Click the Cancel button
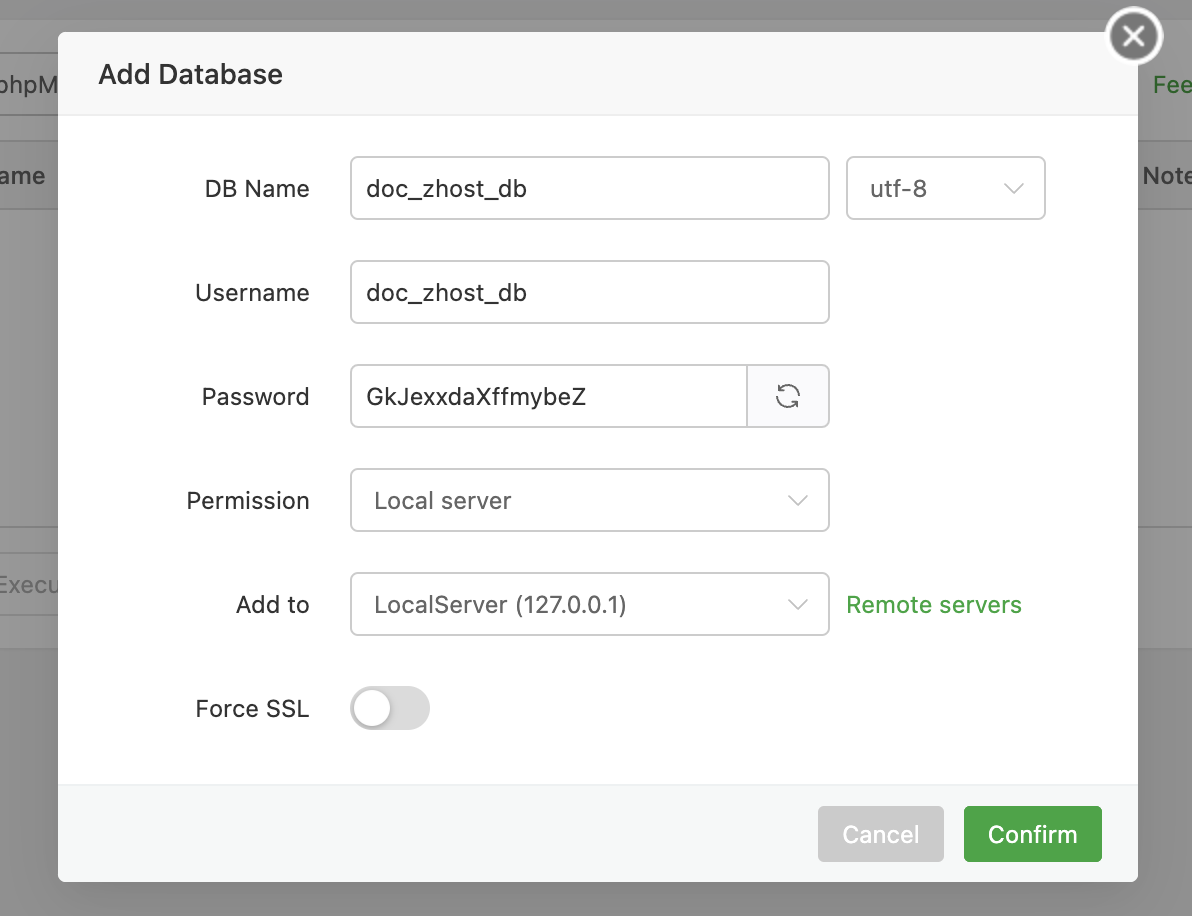 pos(880,833)
